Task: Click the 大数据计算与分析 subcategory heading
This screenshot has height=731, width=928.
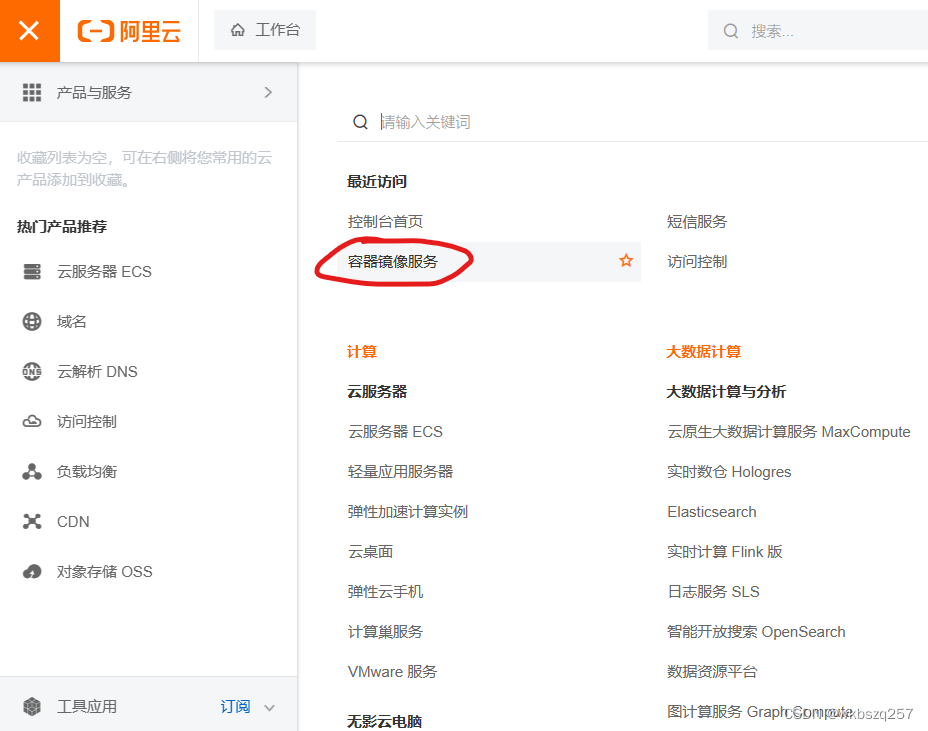Action: tap(726, 392)
